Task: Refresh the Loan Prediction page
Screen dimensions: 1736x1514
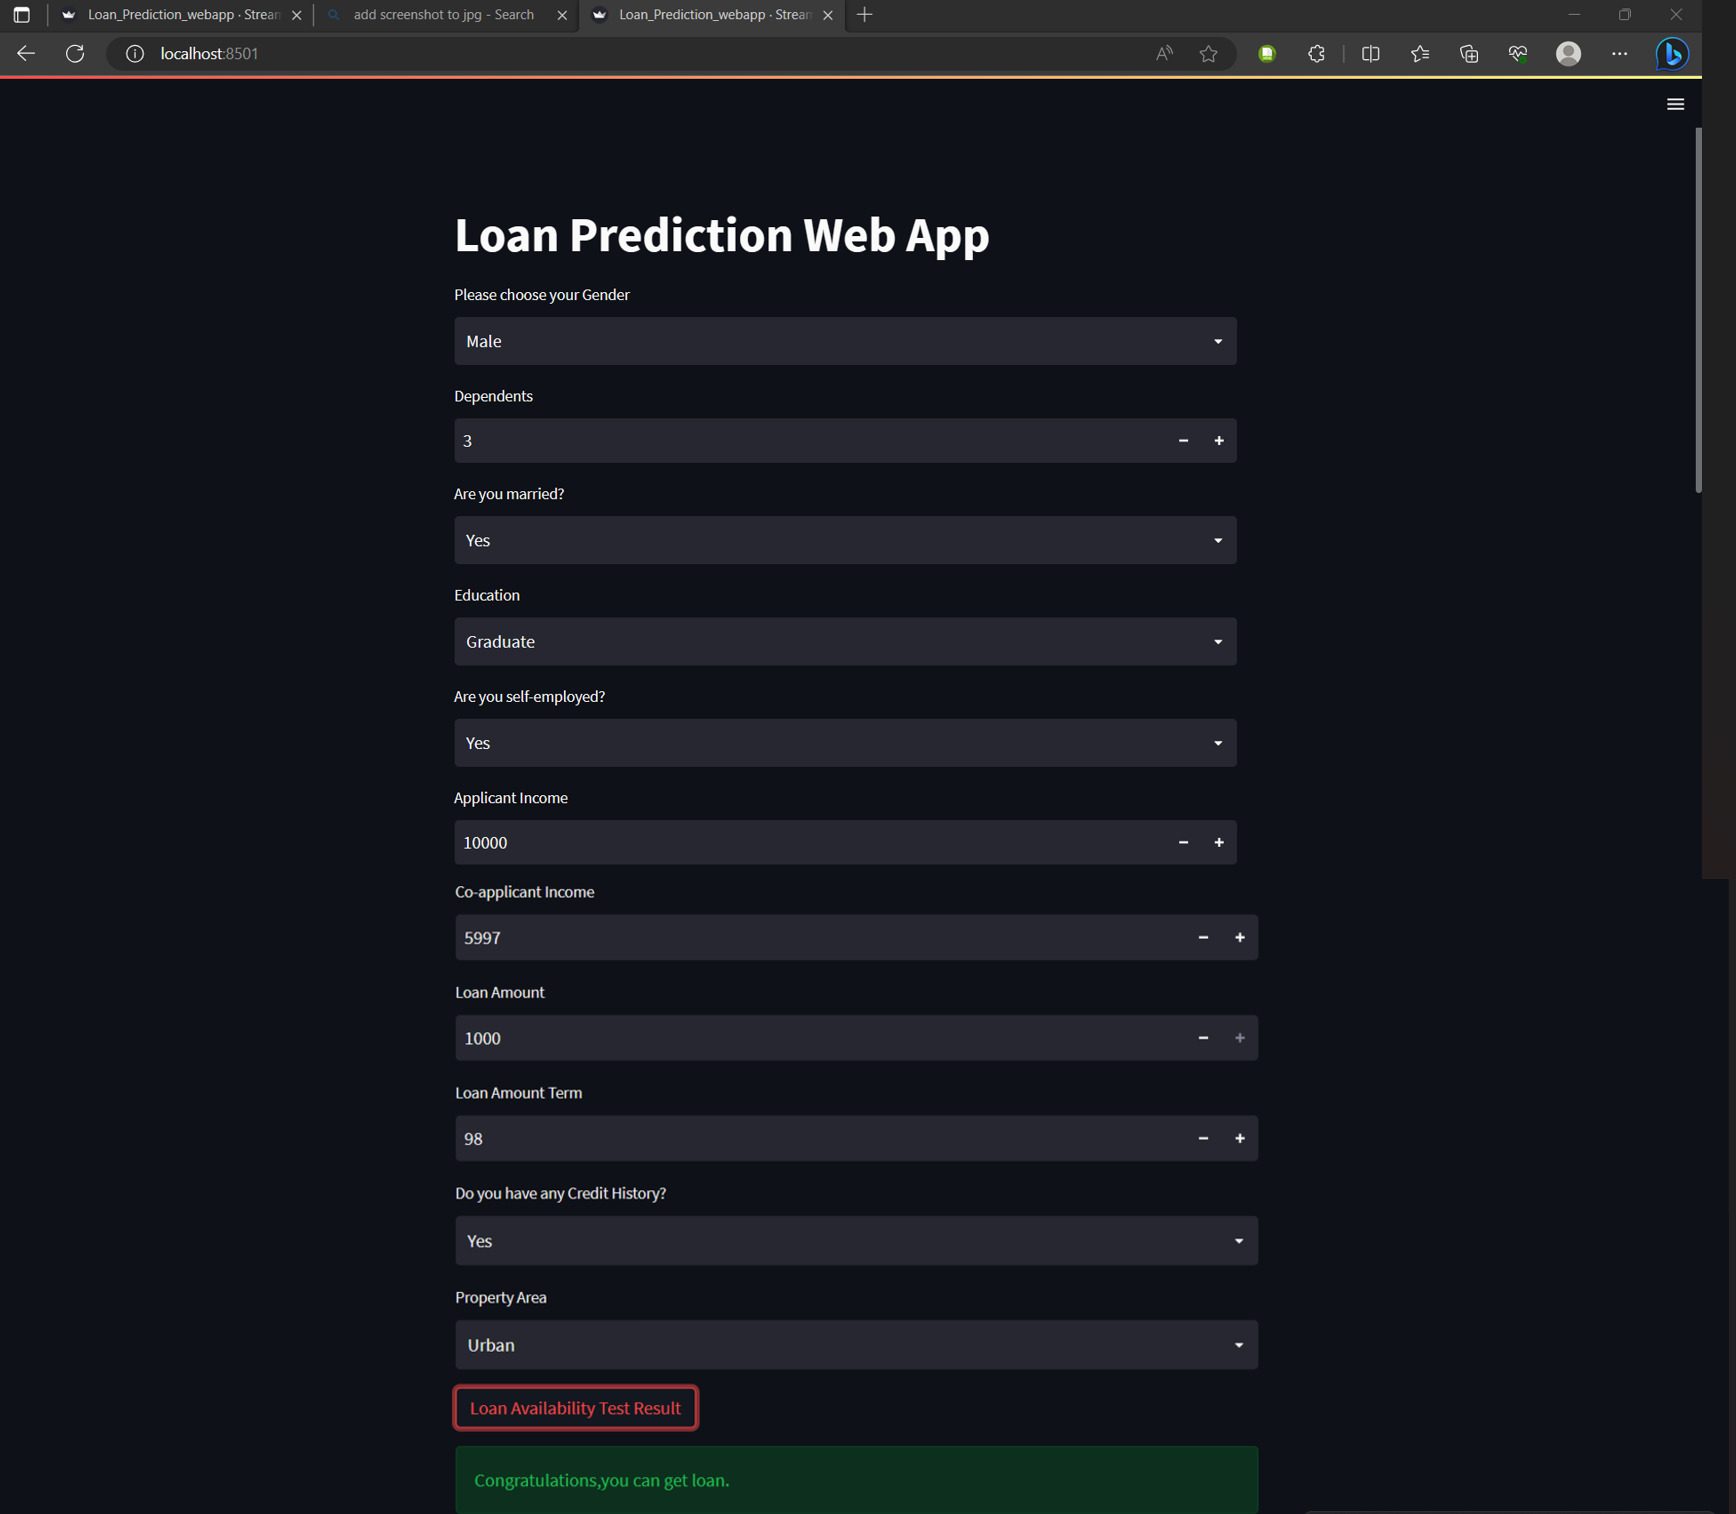Action: pyautogui.click(x=75, y=54)
